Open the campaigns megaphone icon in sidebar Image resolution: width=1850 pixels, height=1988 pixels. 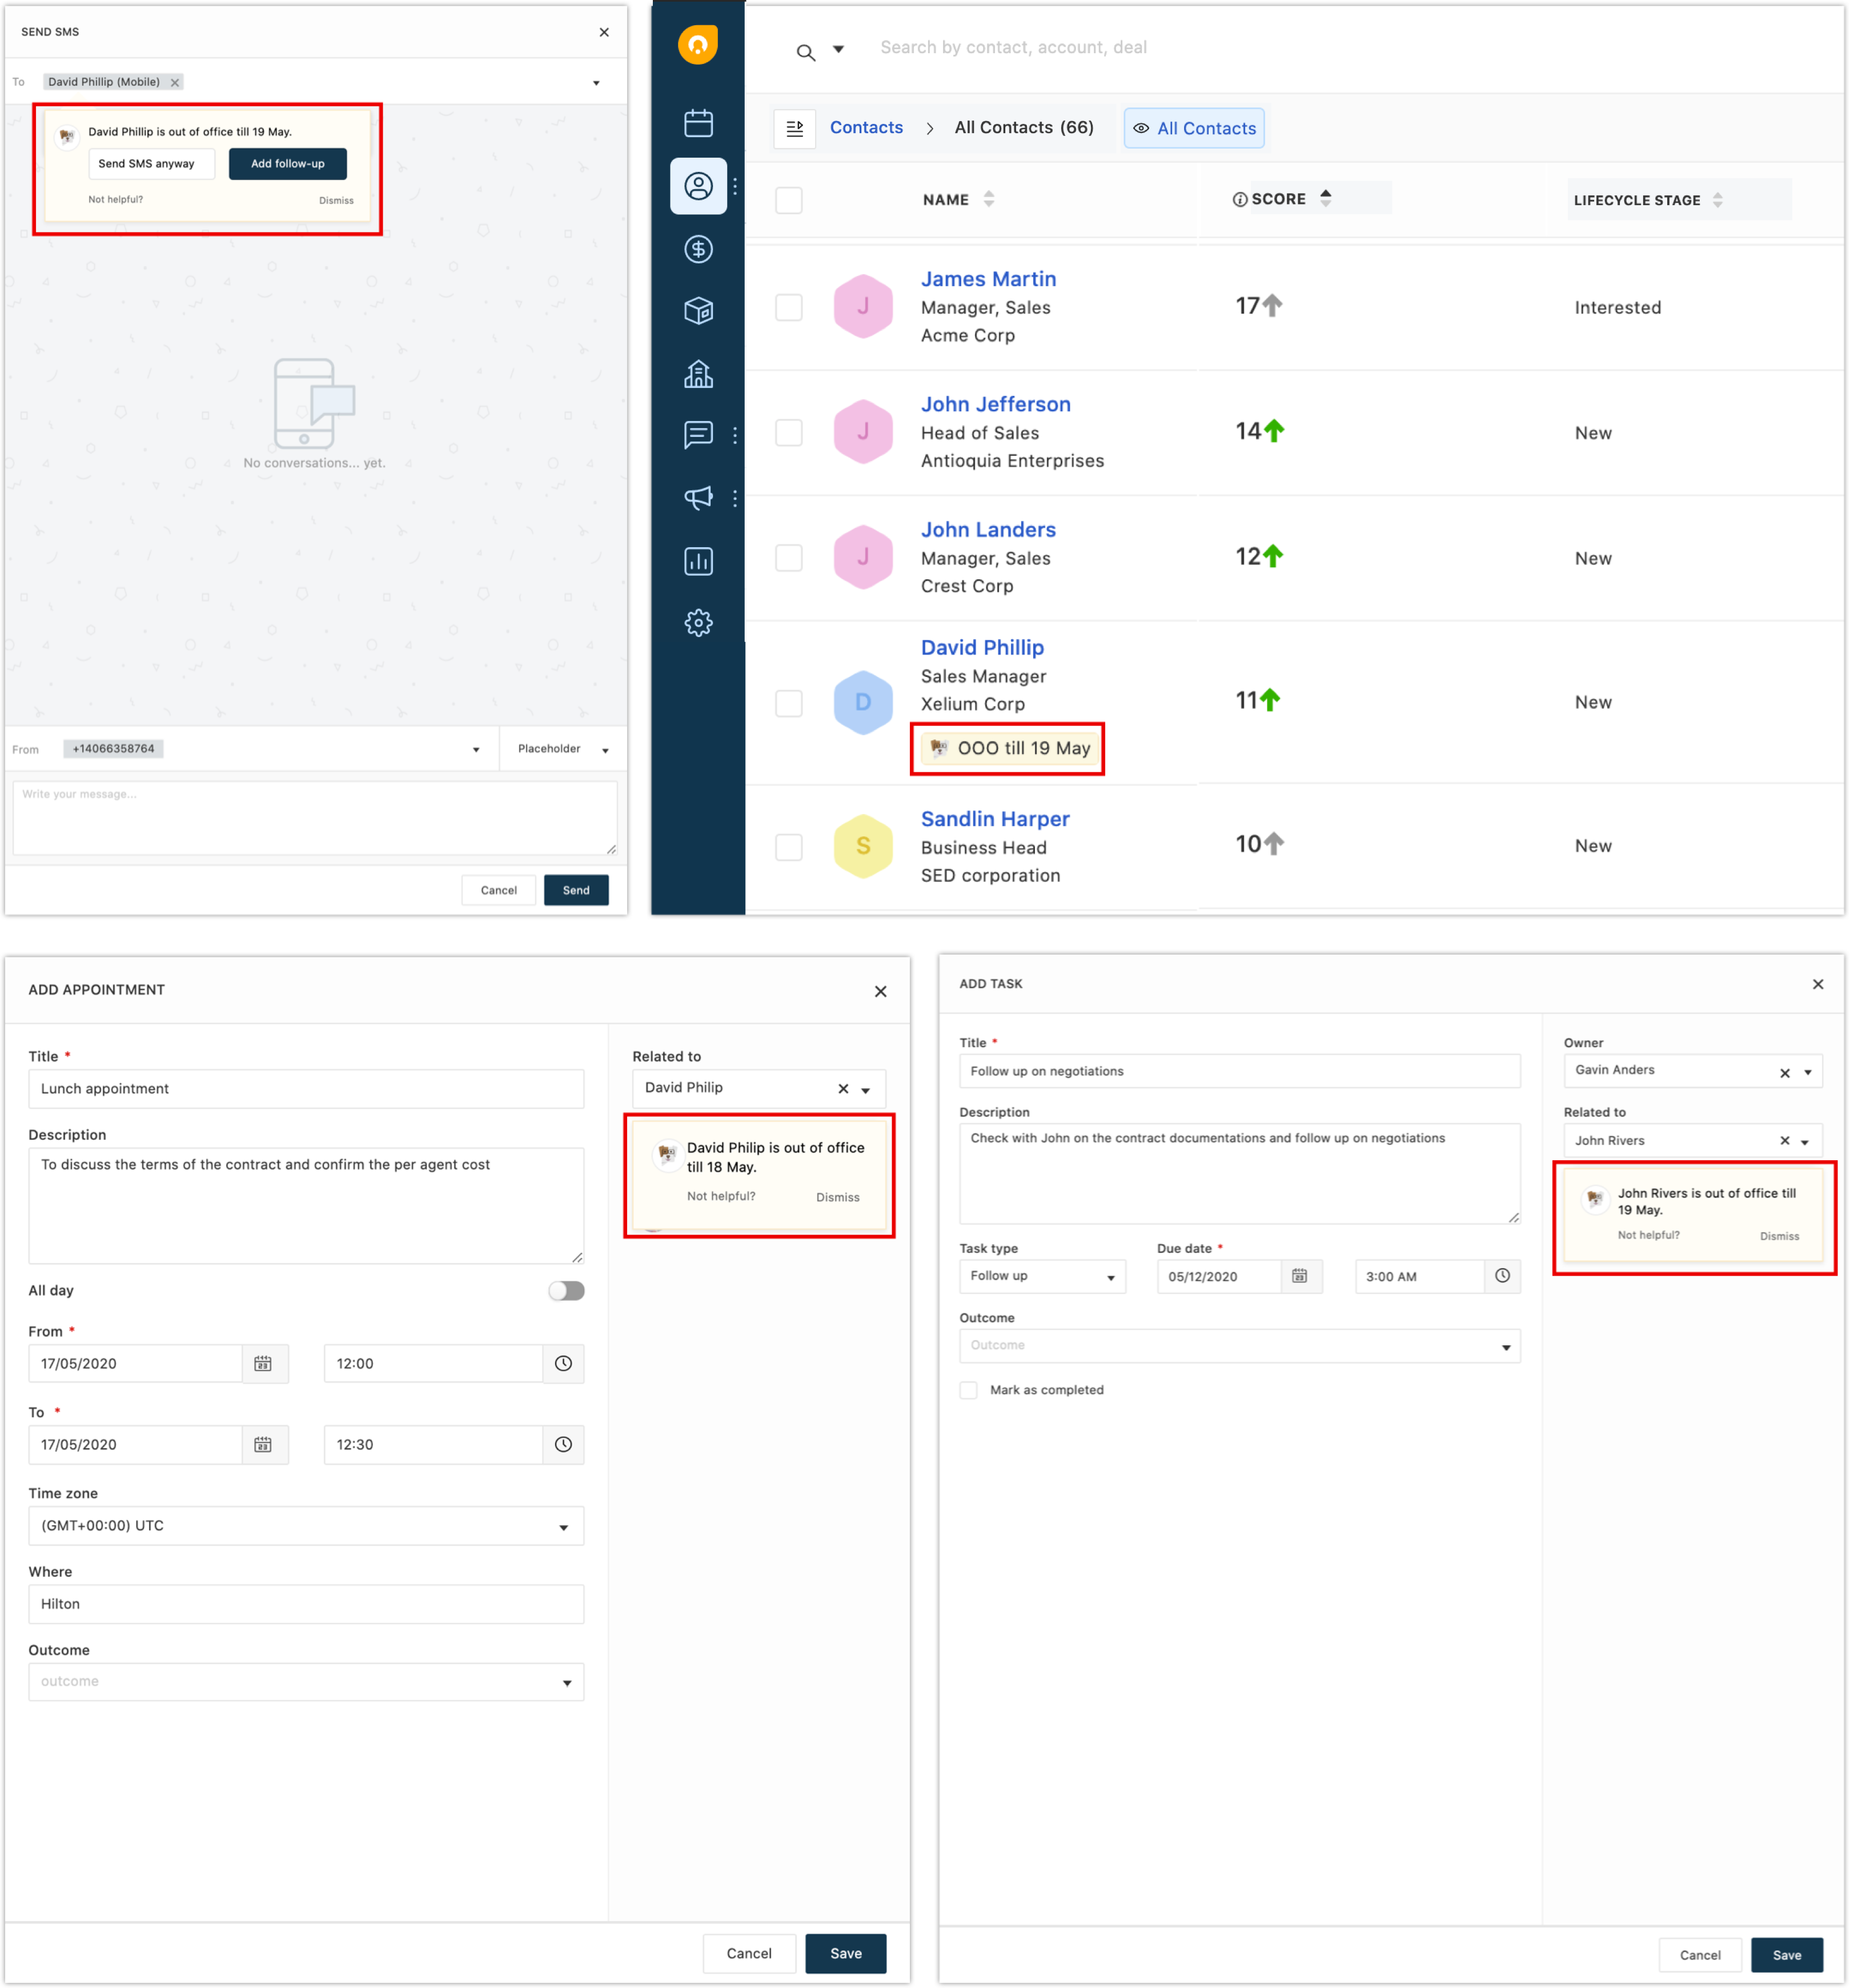[698, 497]
